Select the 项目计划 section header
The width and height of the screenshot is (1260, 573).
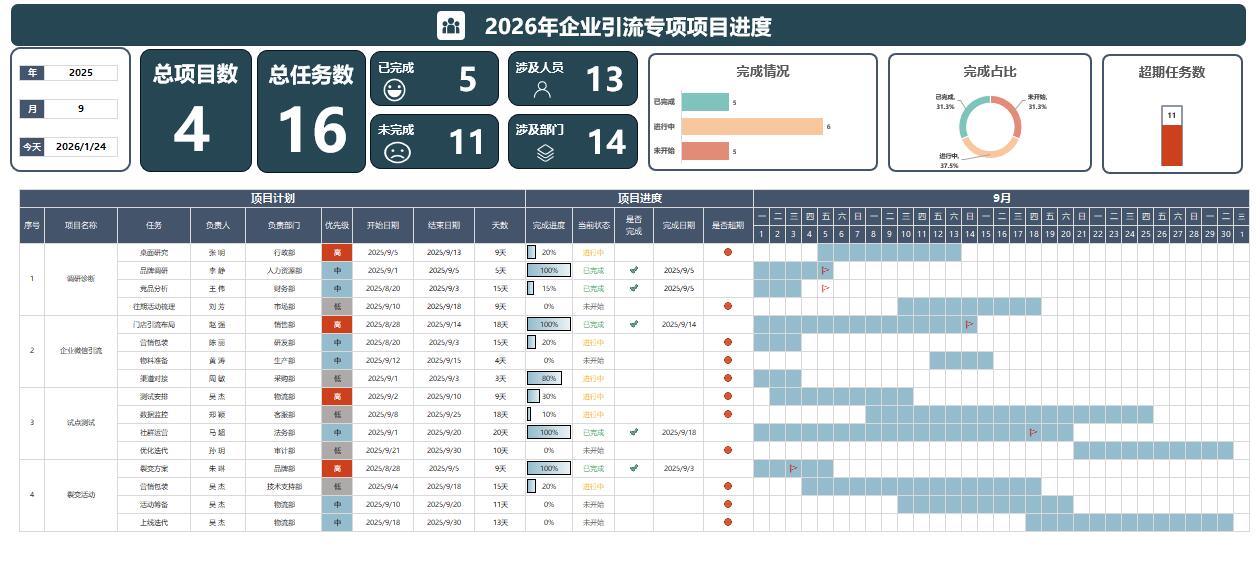[272, 198]
